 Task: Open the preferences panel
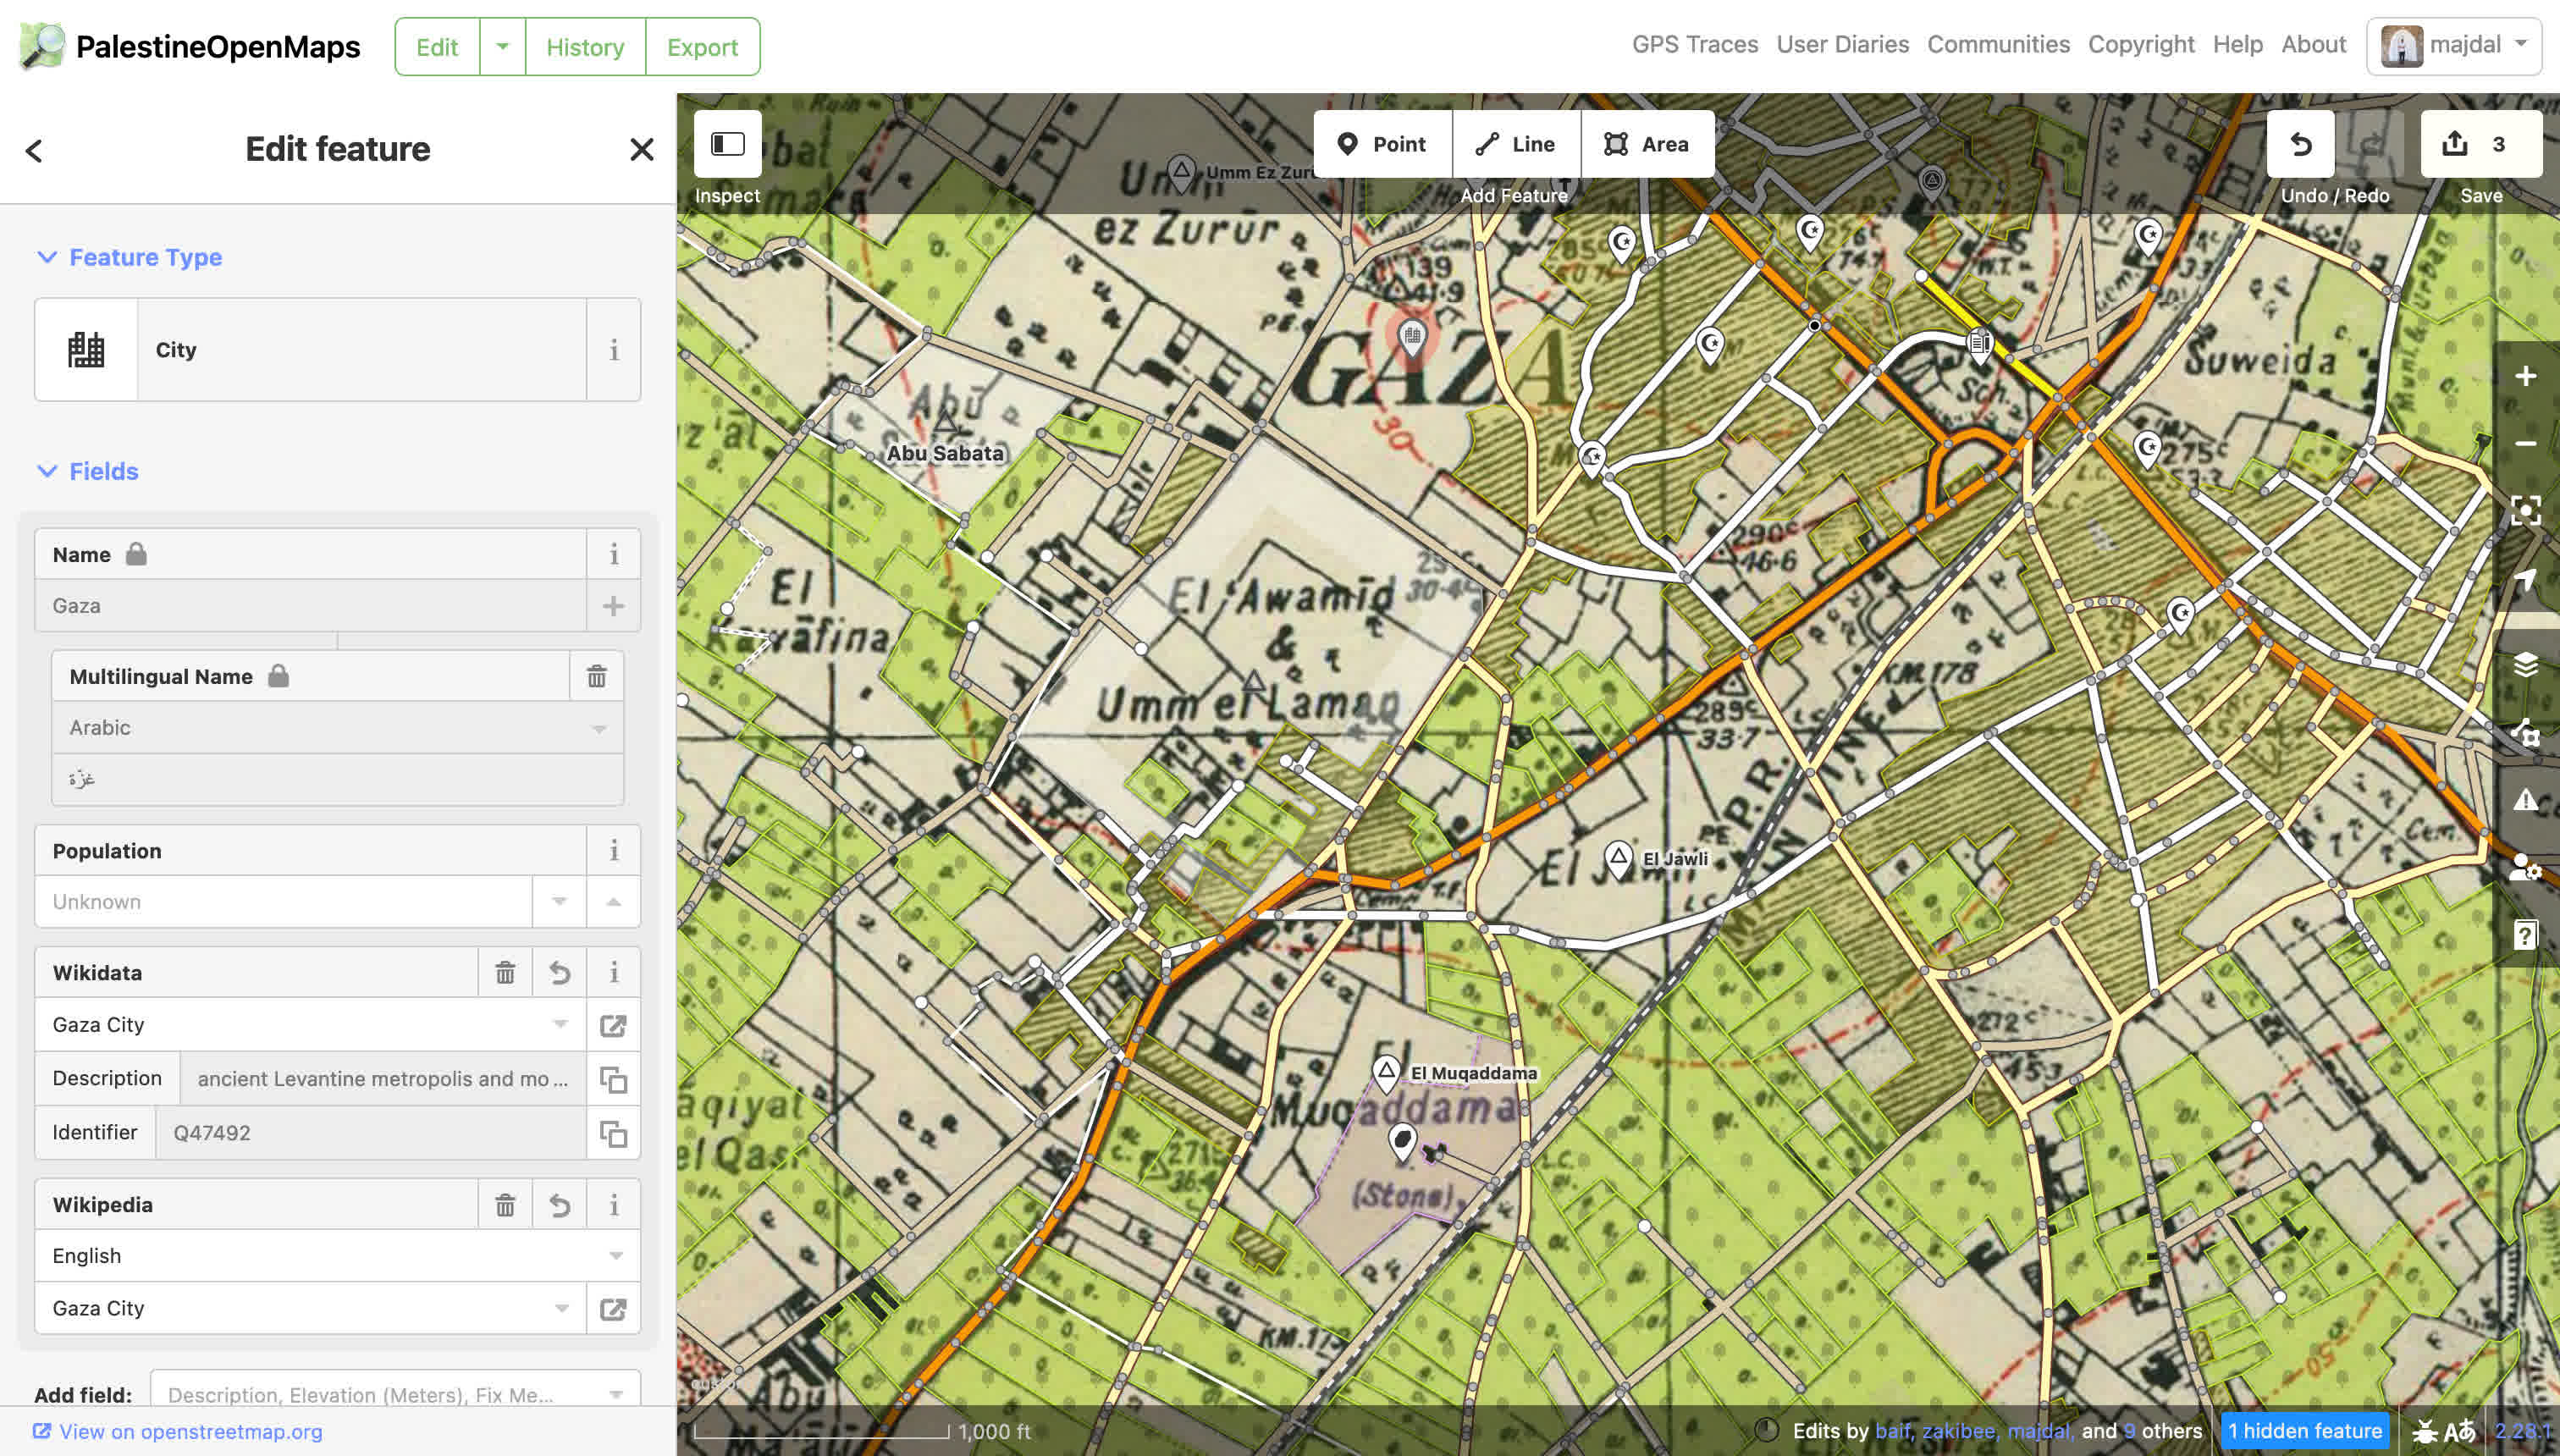click(x=2525, y=868)
